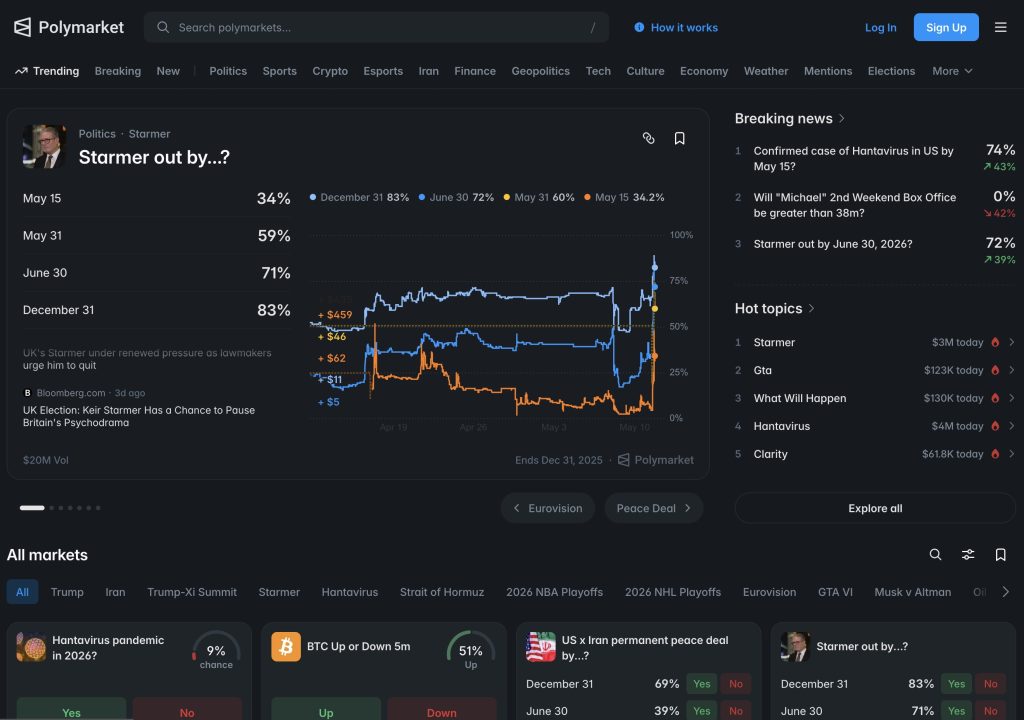Toggle June 30 chart legend
Viewport: 1024px width, 720px height.
pyautogui.click(x=456, y=197)
